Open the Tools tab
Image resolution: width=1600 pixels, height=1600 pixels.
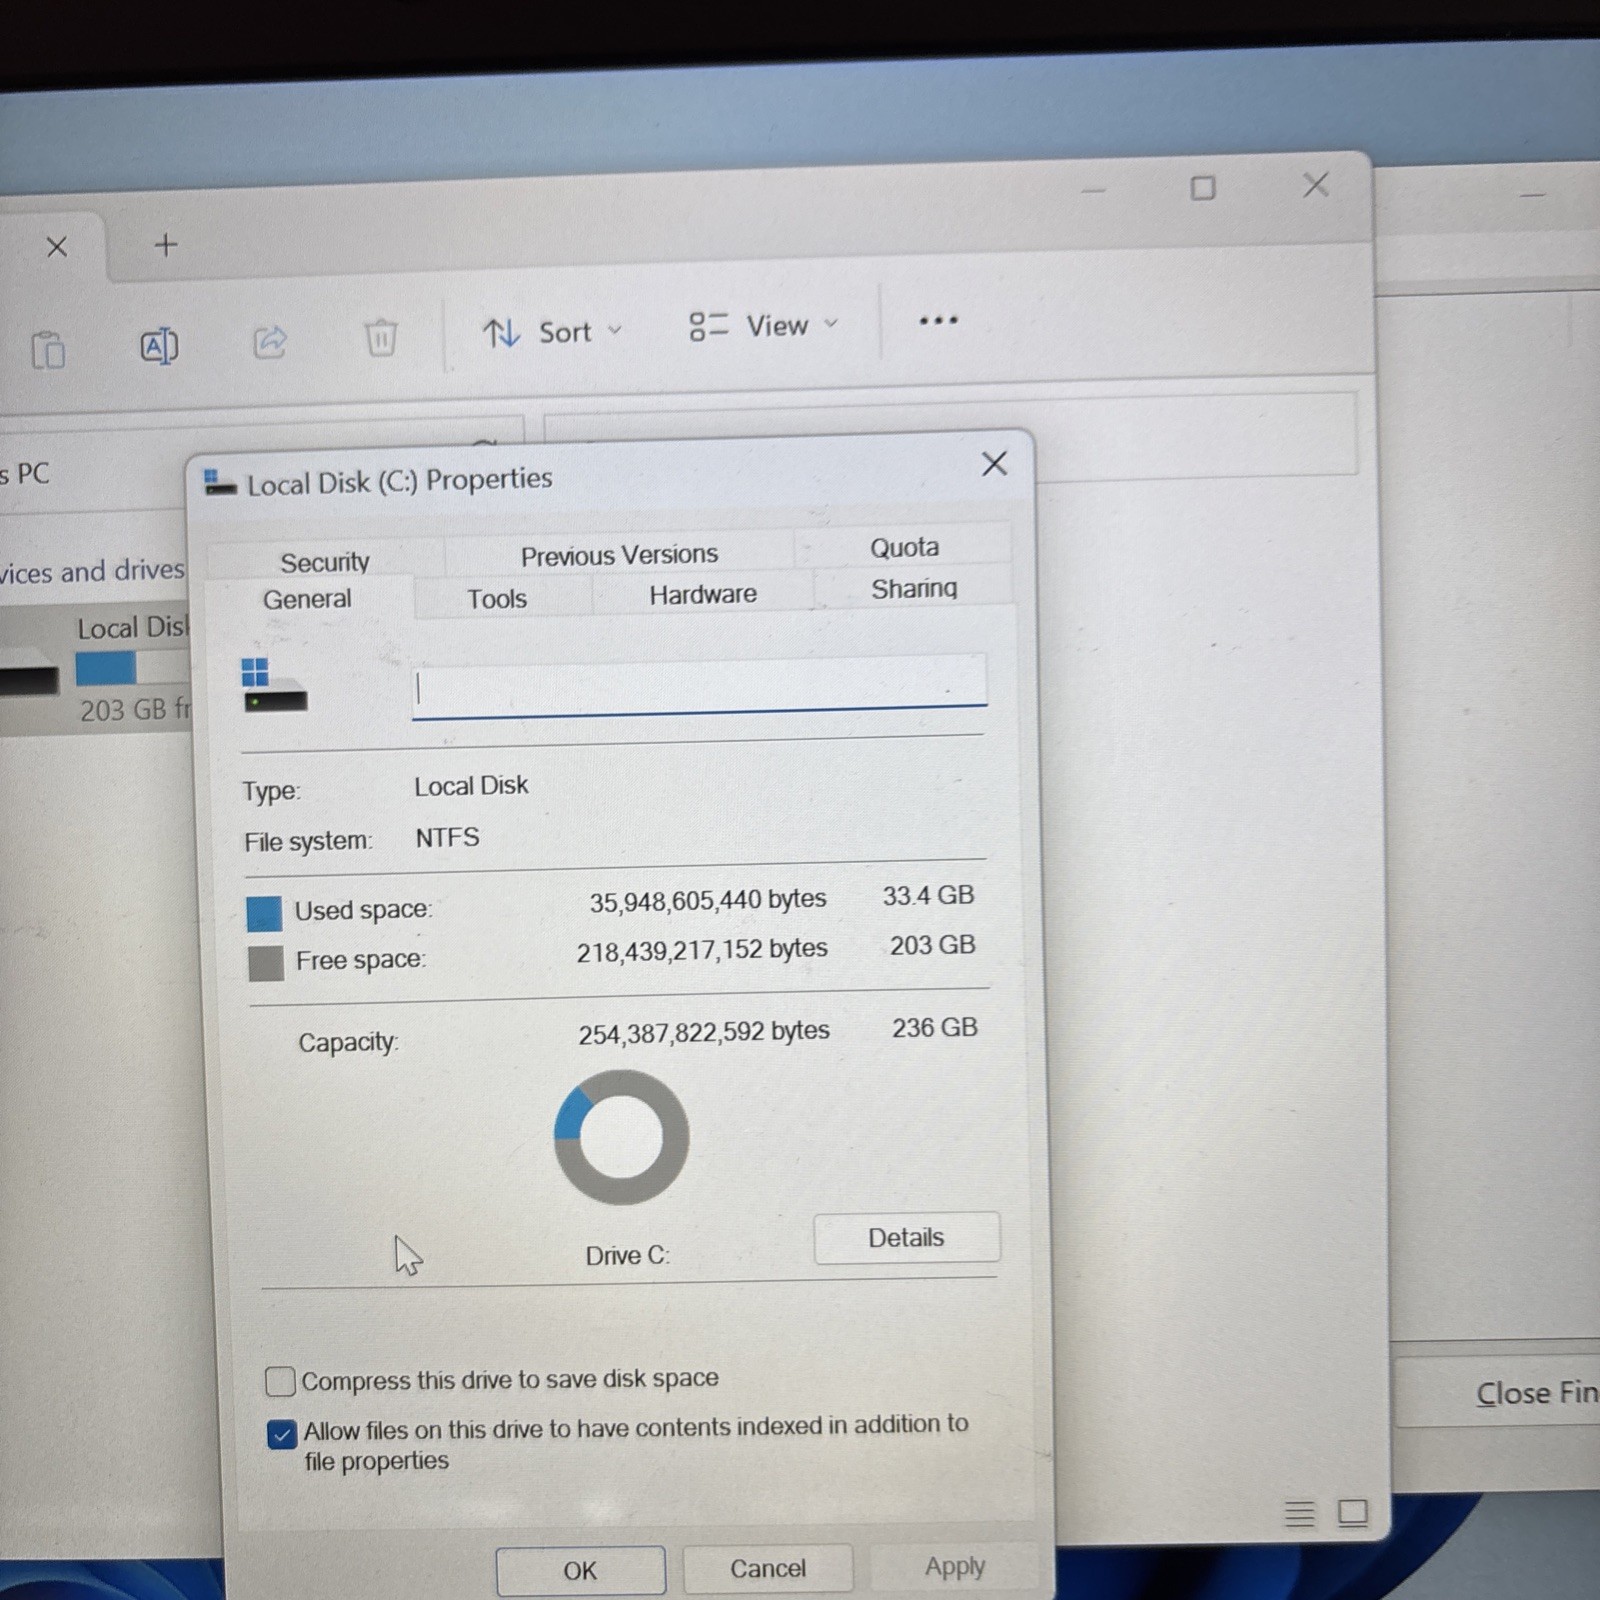point(497,598)
